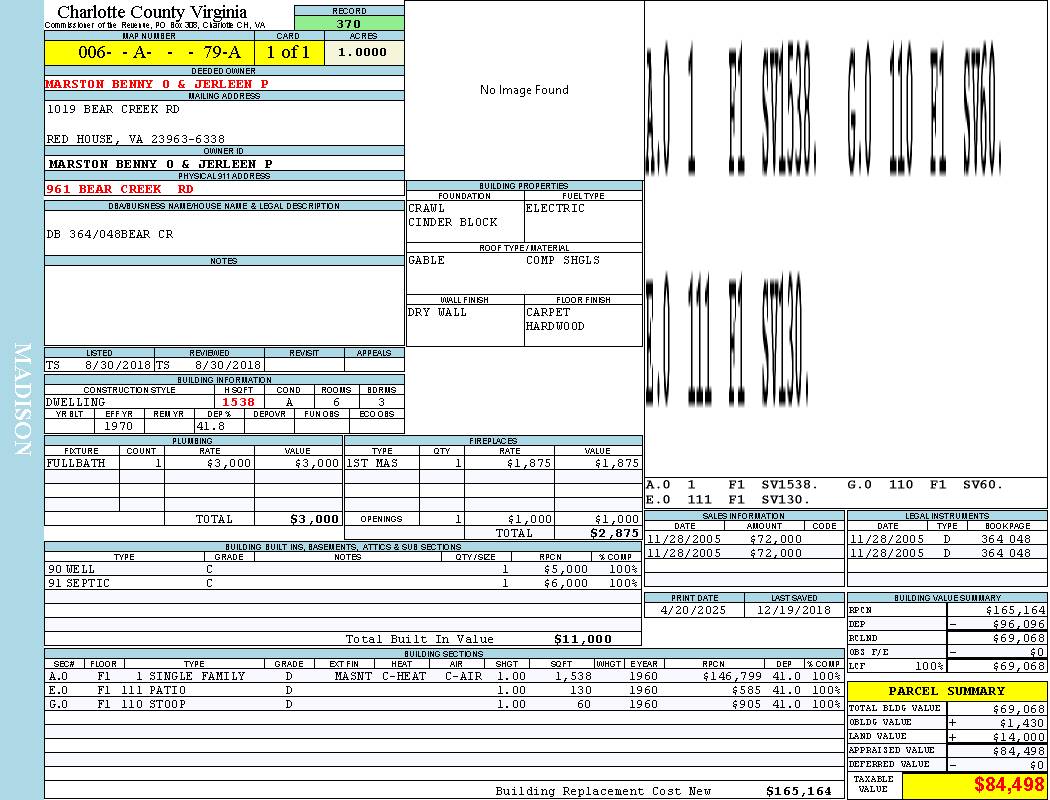Click the construction style DWELLING
This screenshot has width=1050, height=800.
76,402
